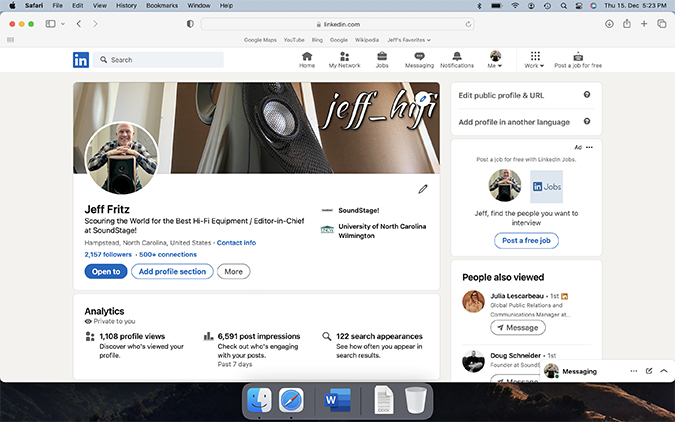Show Safari tab overview
This screenshot has width=675, height=422.
[x=662, y=24]
